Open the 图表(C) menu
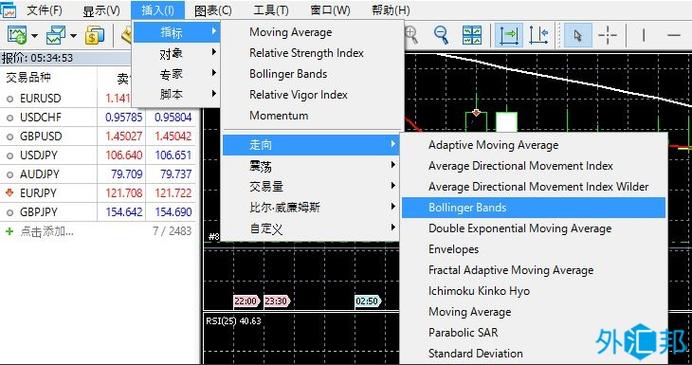The image size is (692, 365). (x=213, y=11)
